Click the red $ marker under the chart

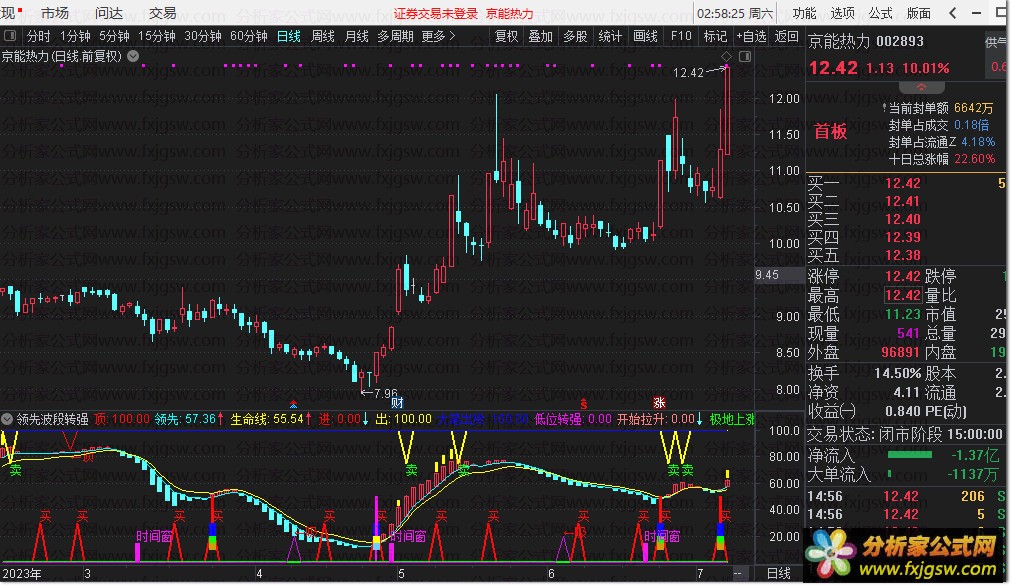[583, 404]
